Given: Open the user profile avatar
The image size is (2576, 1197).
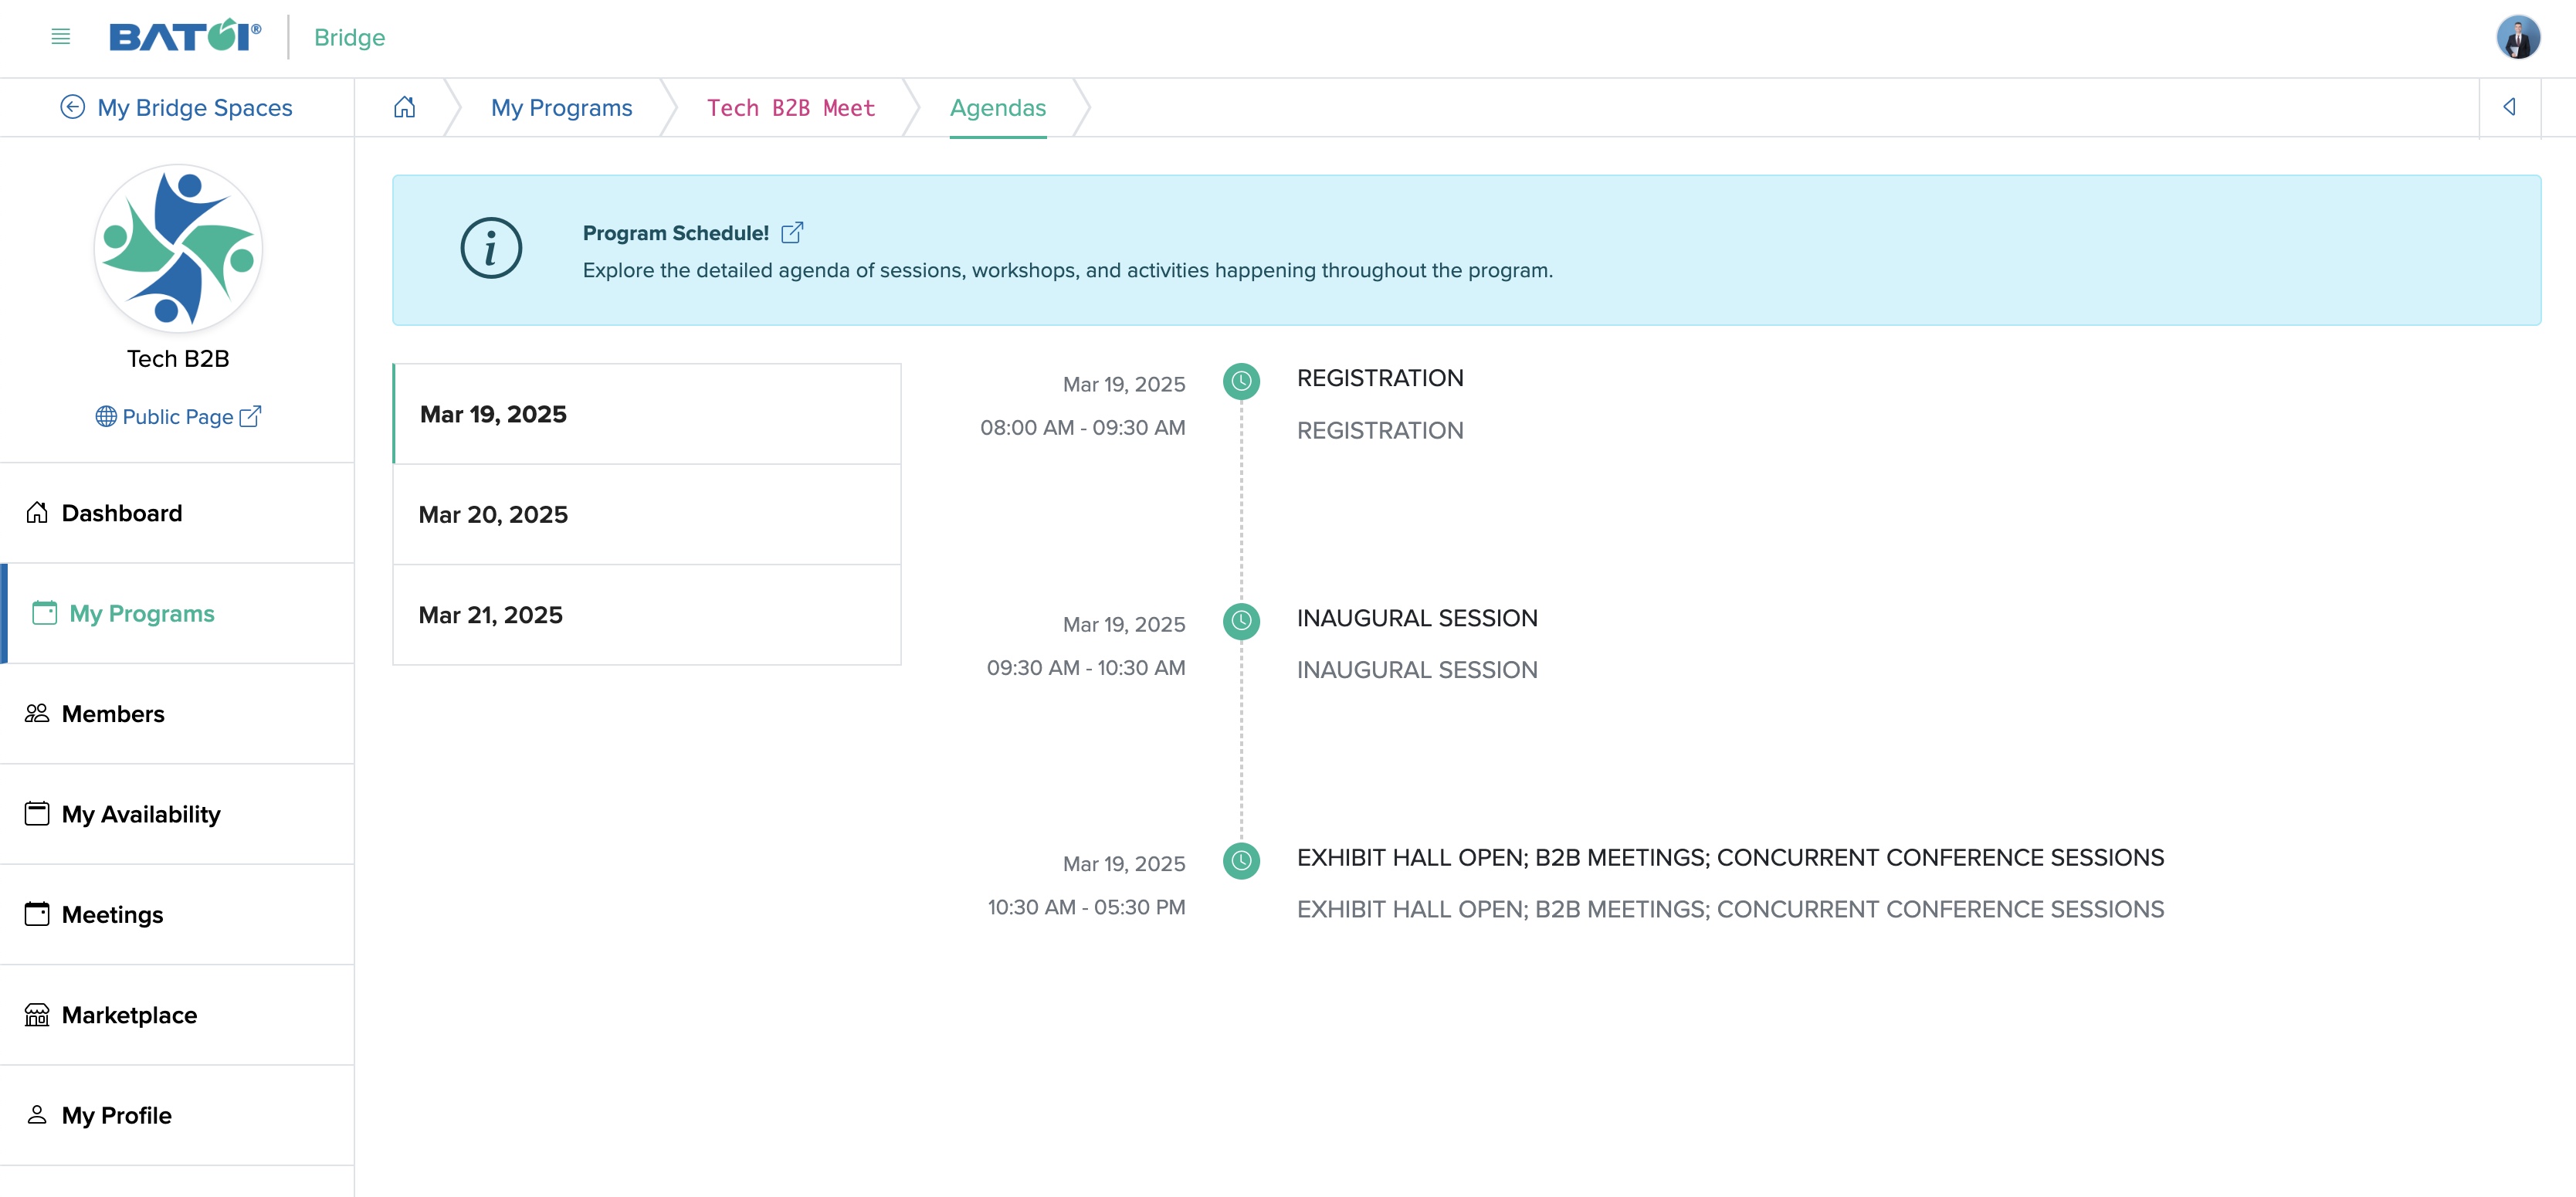Looking at the screenshot, I should click(x=2517, y=37).
